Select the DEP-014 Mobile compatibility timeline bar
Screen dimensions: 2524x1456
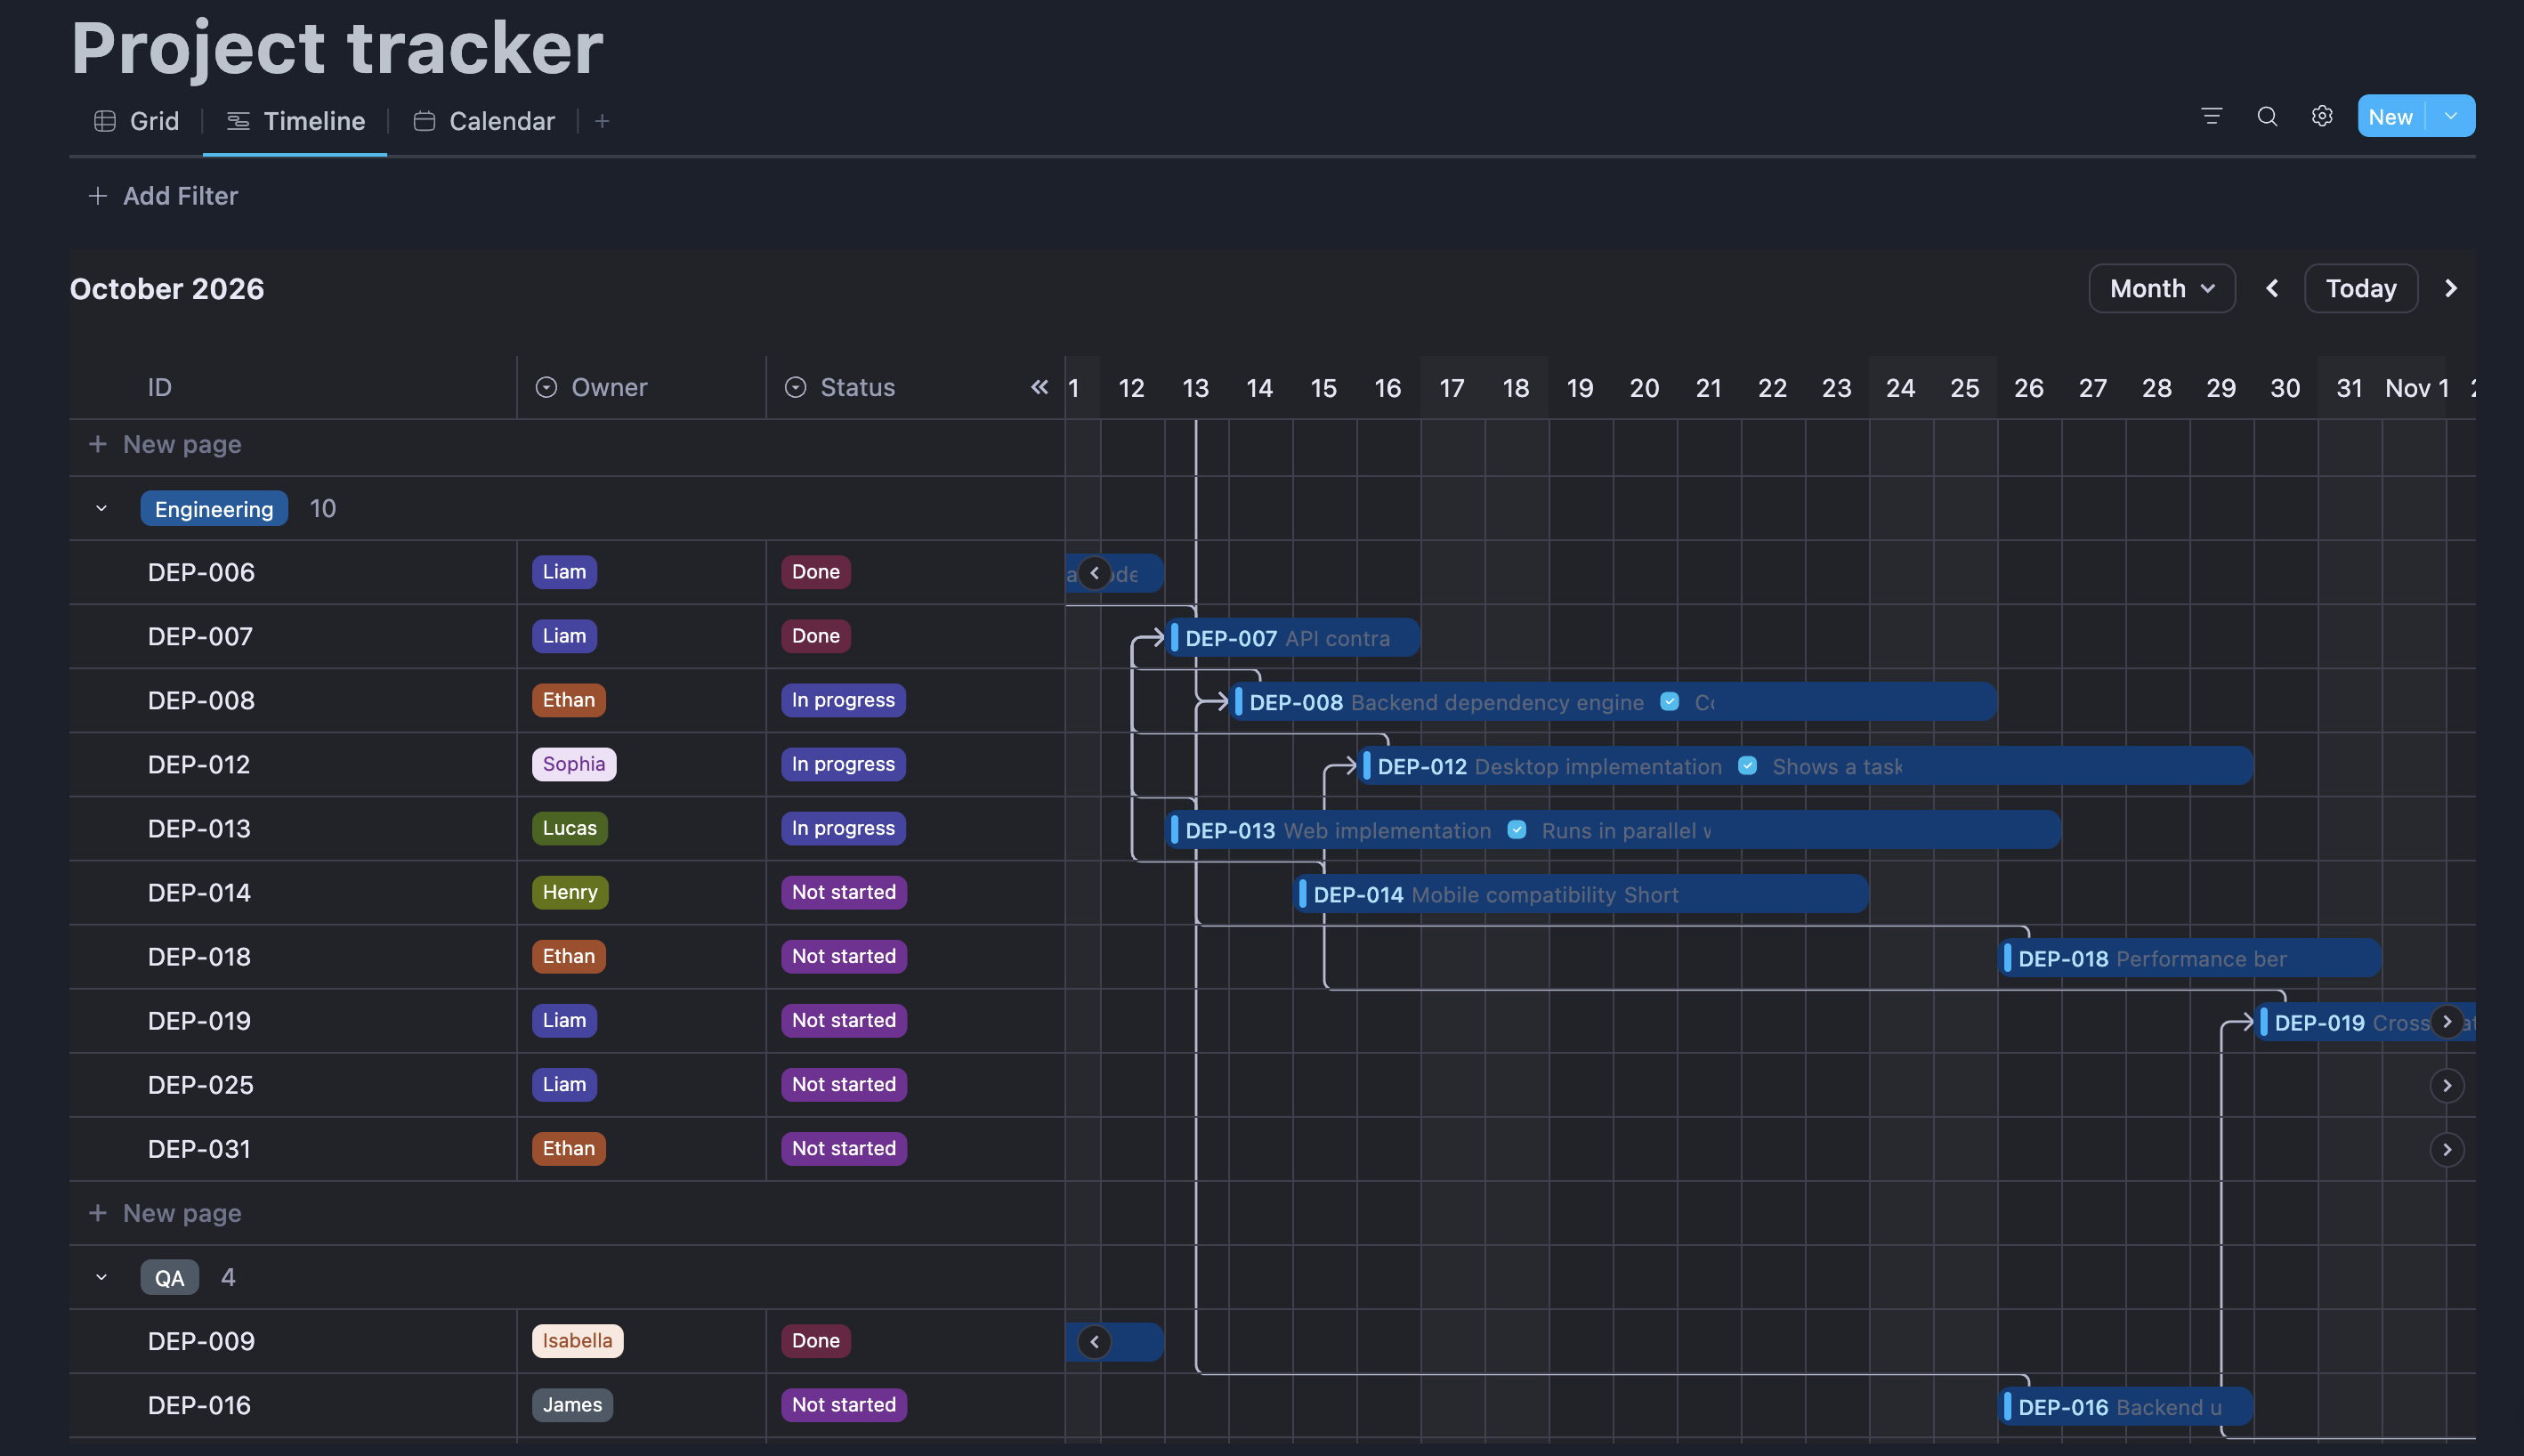(1580, 894)
